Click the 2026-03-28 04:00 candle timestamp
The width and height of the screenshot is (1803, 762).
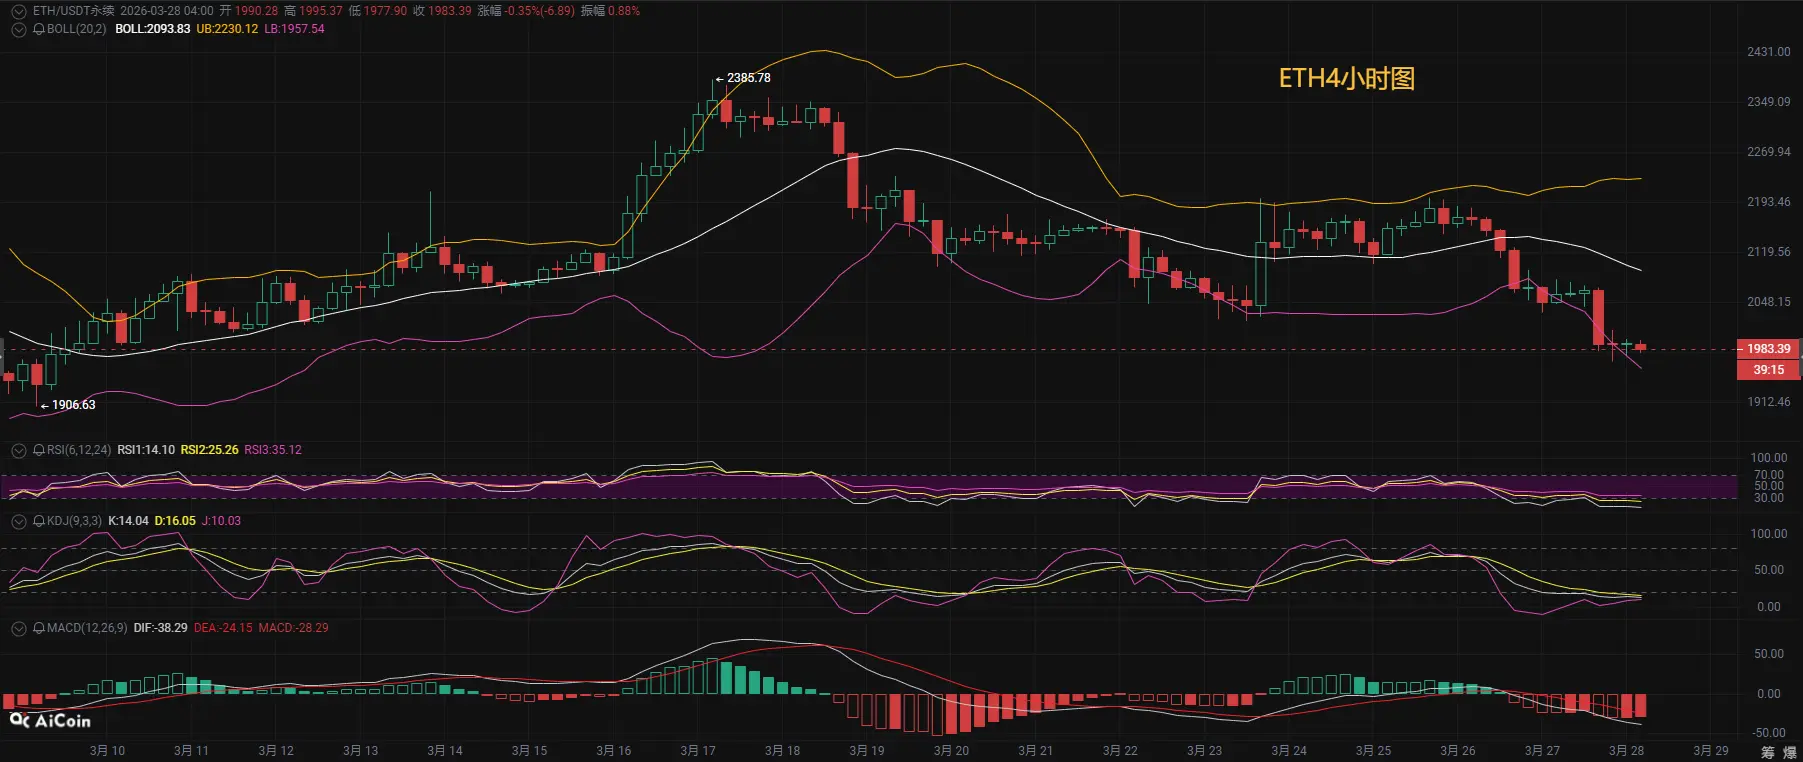(167, 11)
